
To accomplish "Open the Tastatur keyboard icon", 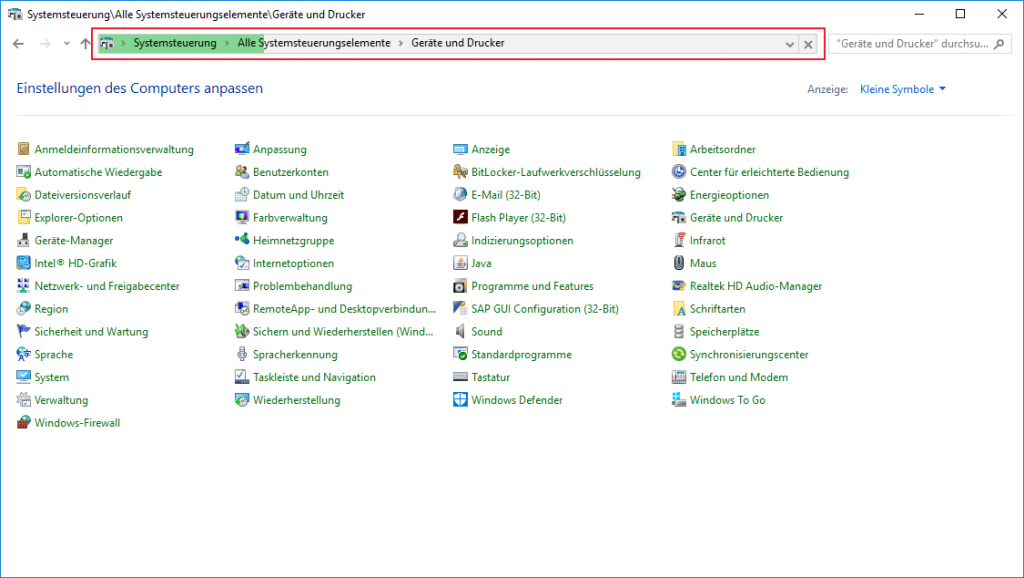I will (x=460, y=377).
